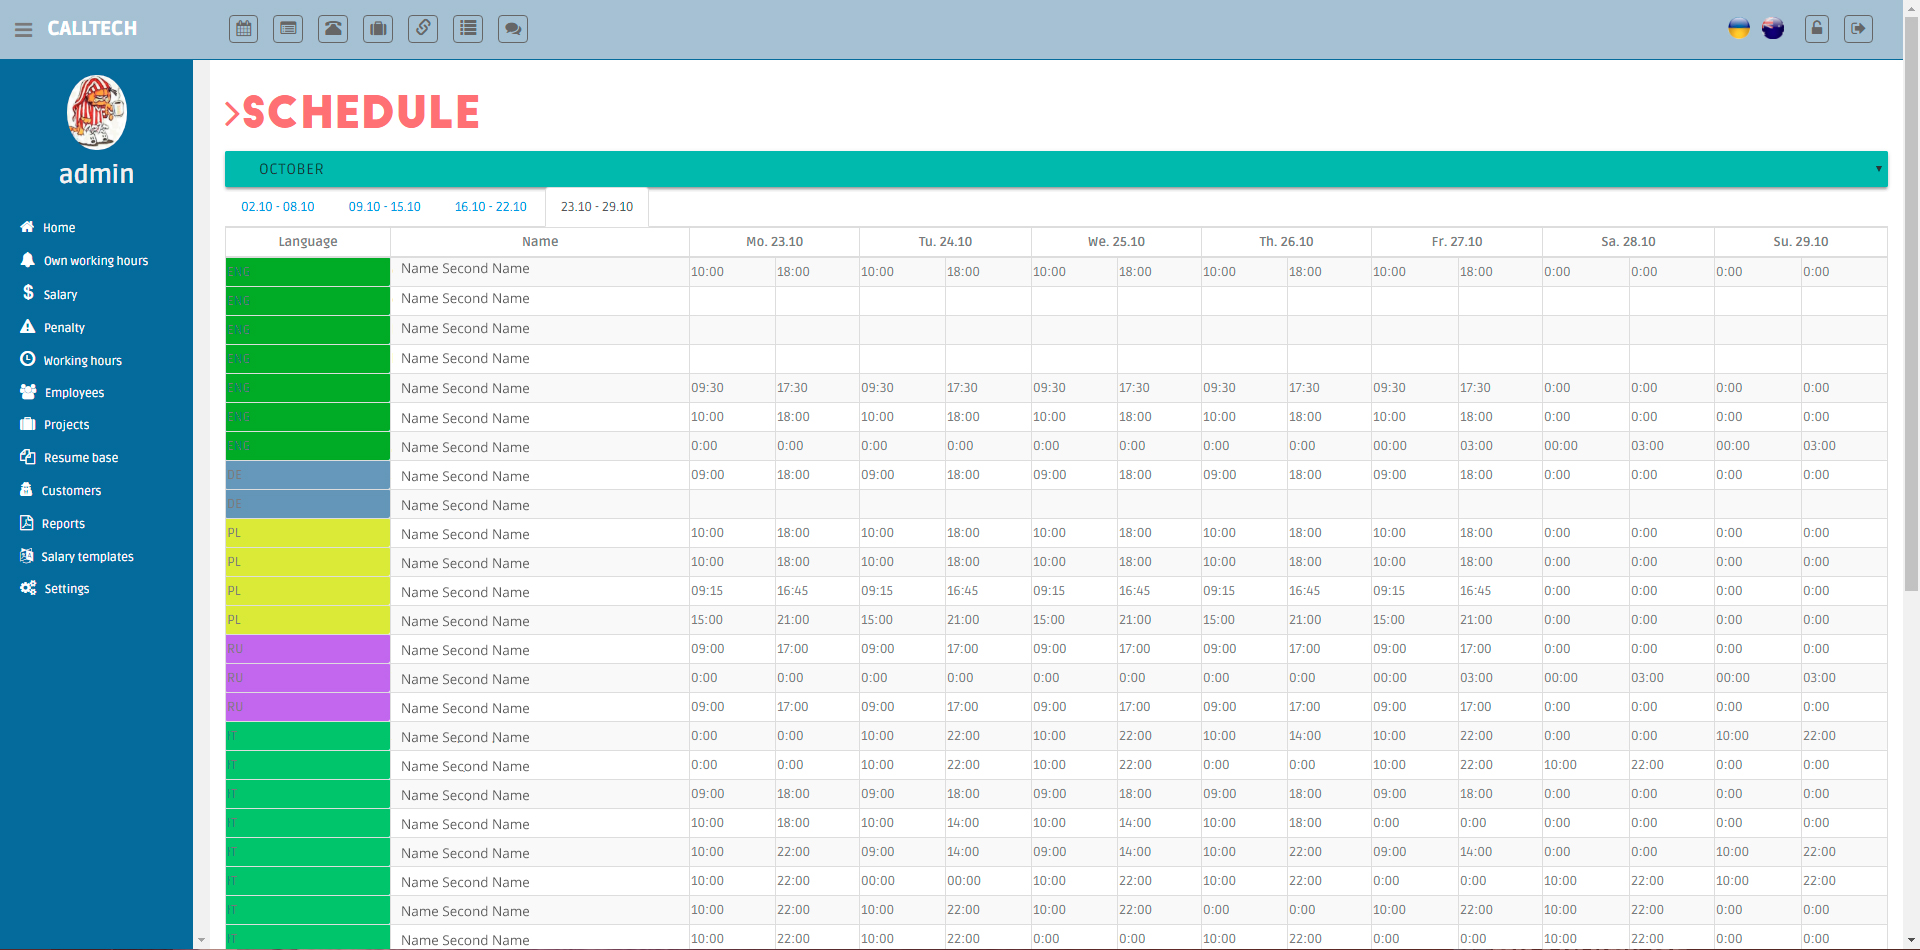Toggle the sidebar with hamburger menu
Viewport: 1920px width, 950px height.
pos(24,30)
